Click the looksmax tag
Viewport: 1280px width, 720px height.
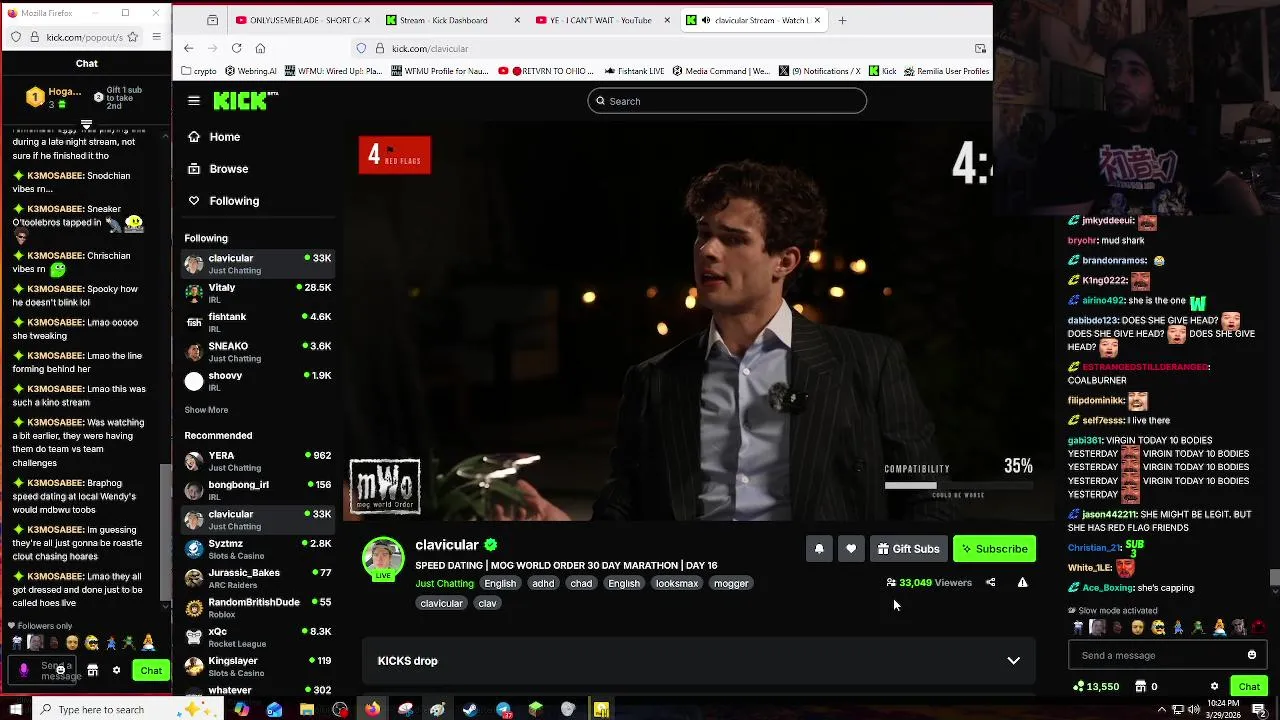click(x=677, y=583)
